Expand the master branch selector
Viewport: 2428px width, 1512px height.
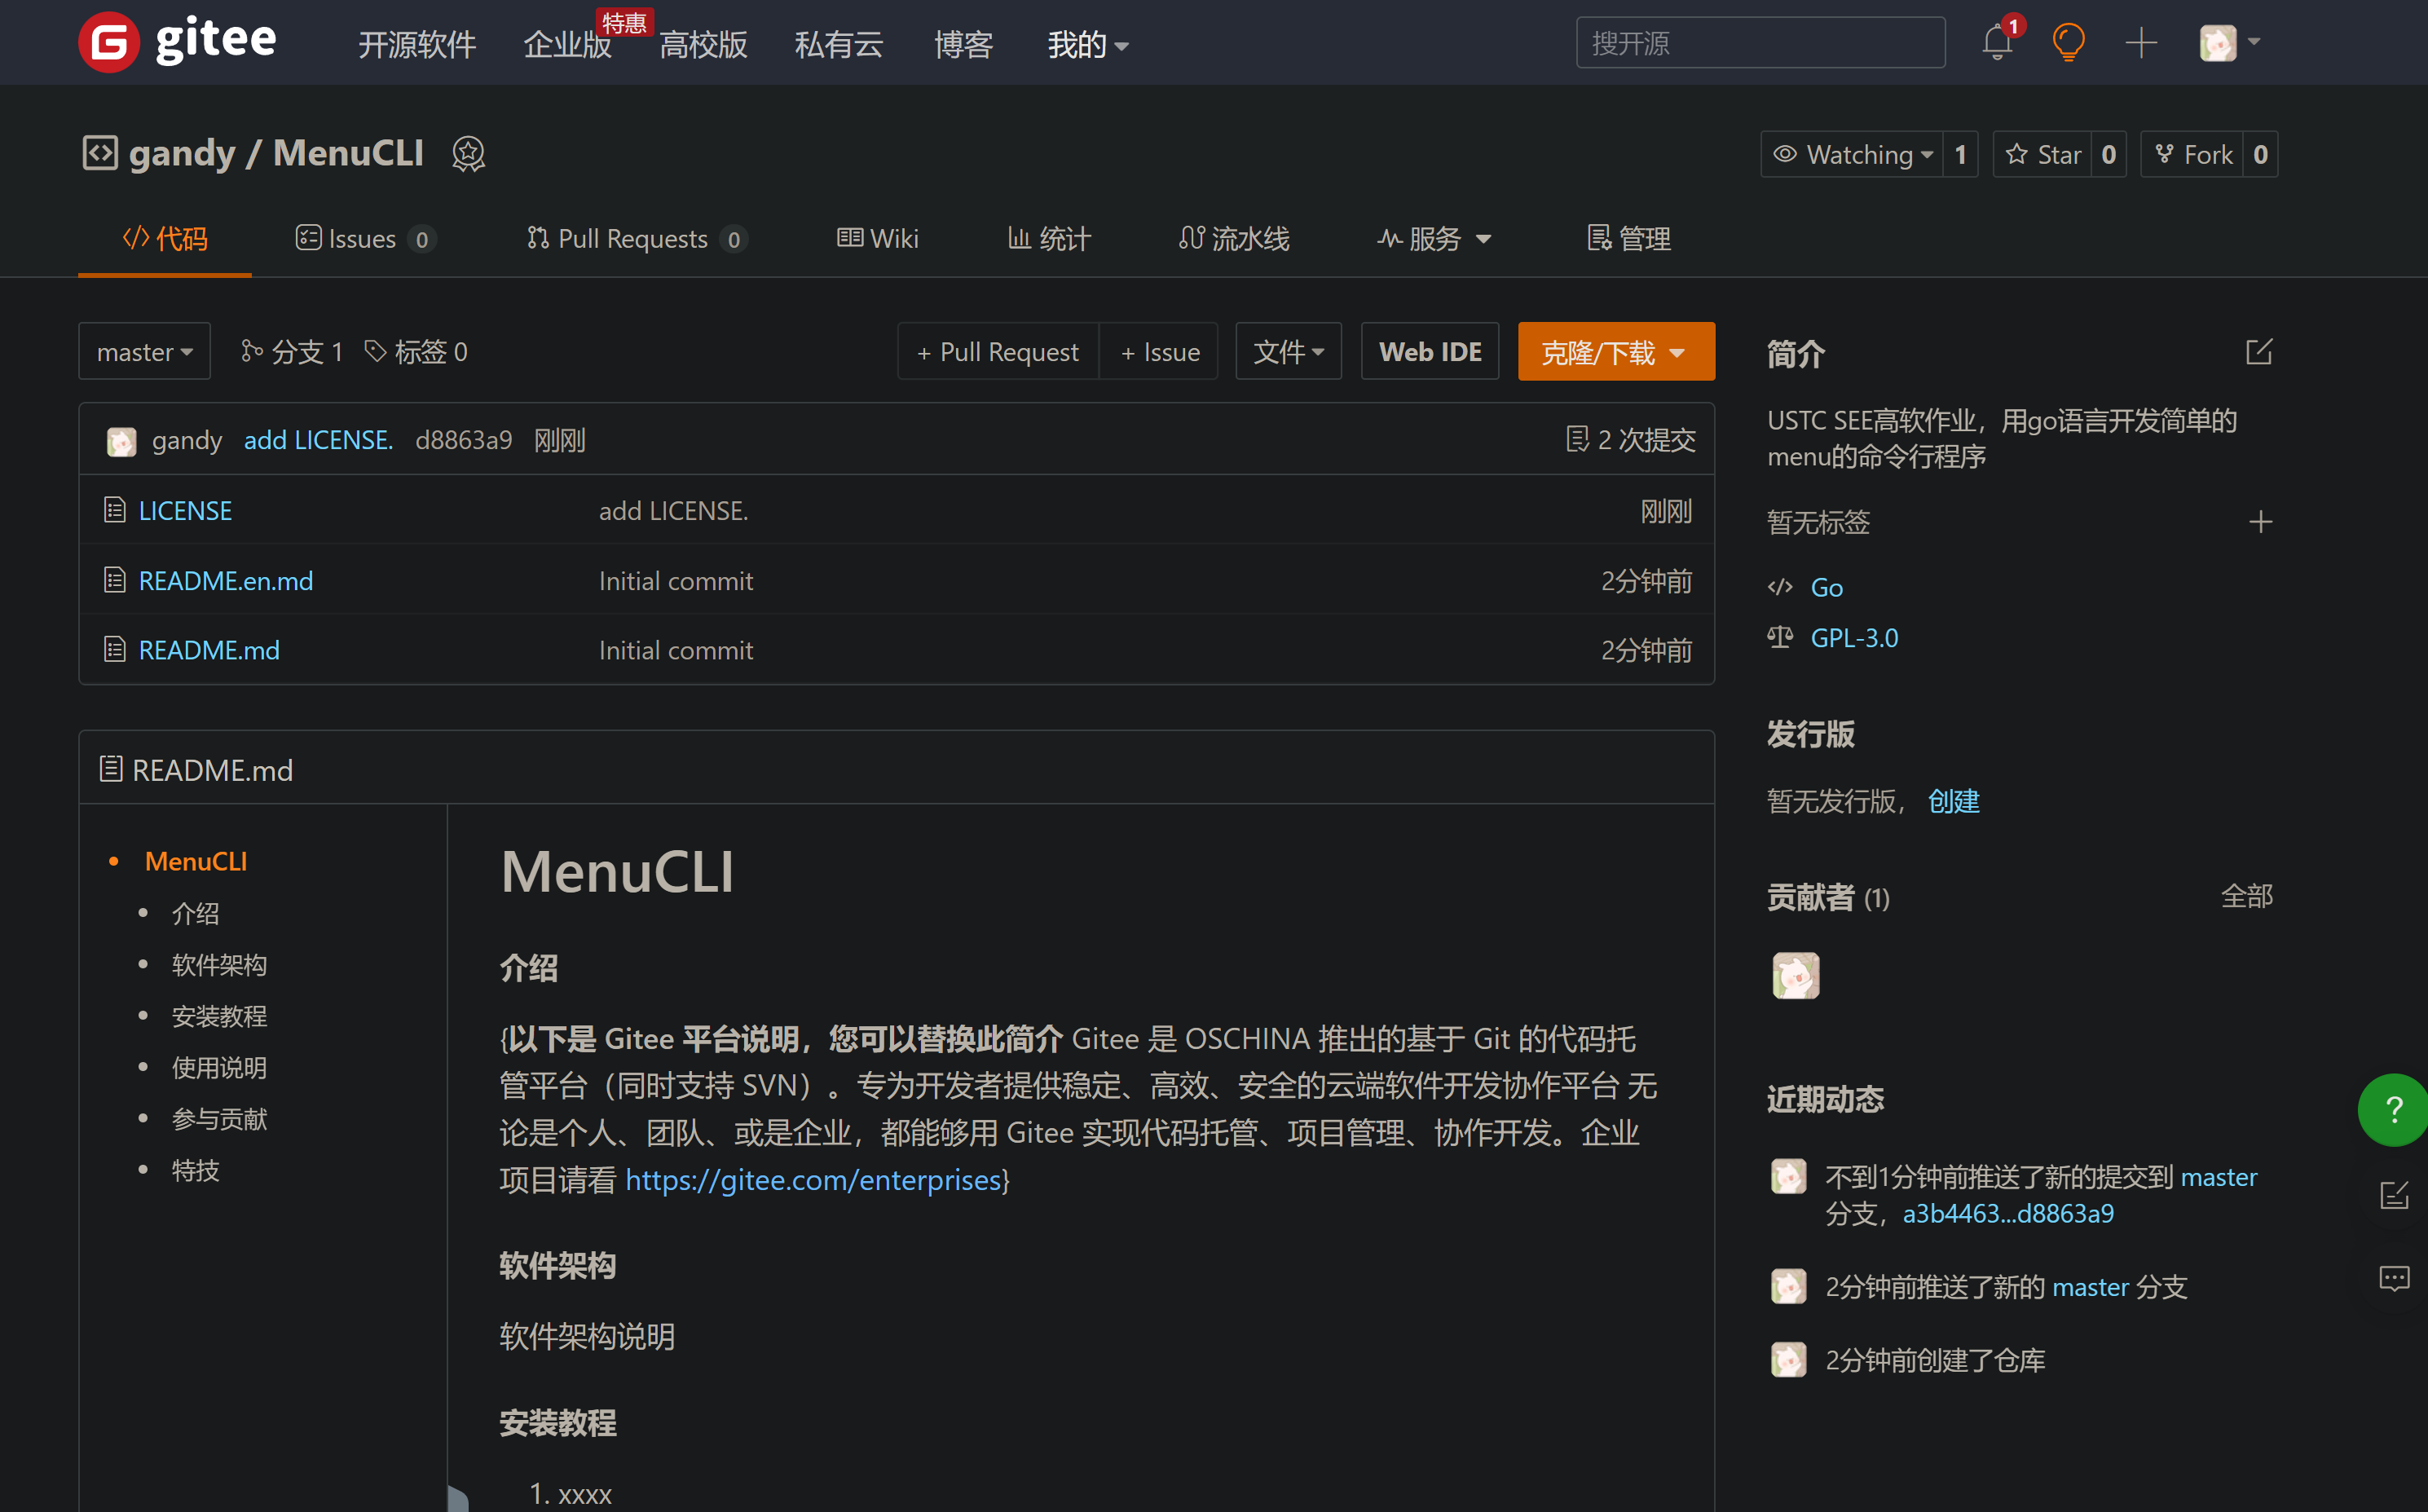click(144, 352)
